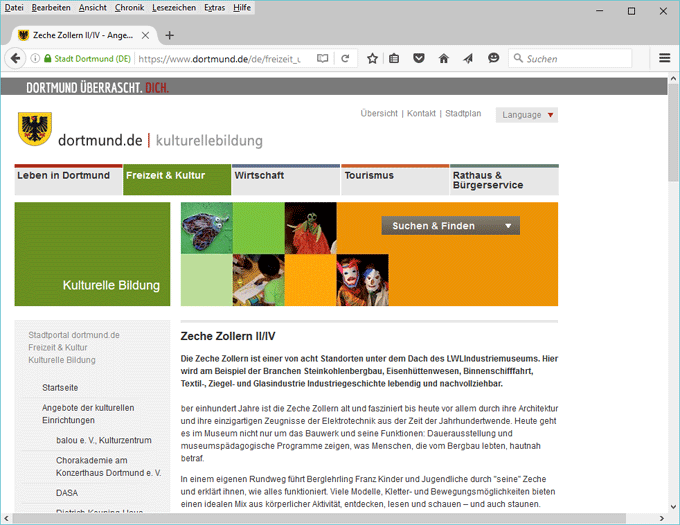Click the masked figures thumbnail image

363,280
